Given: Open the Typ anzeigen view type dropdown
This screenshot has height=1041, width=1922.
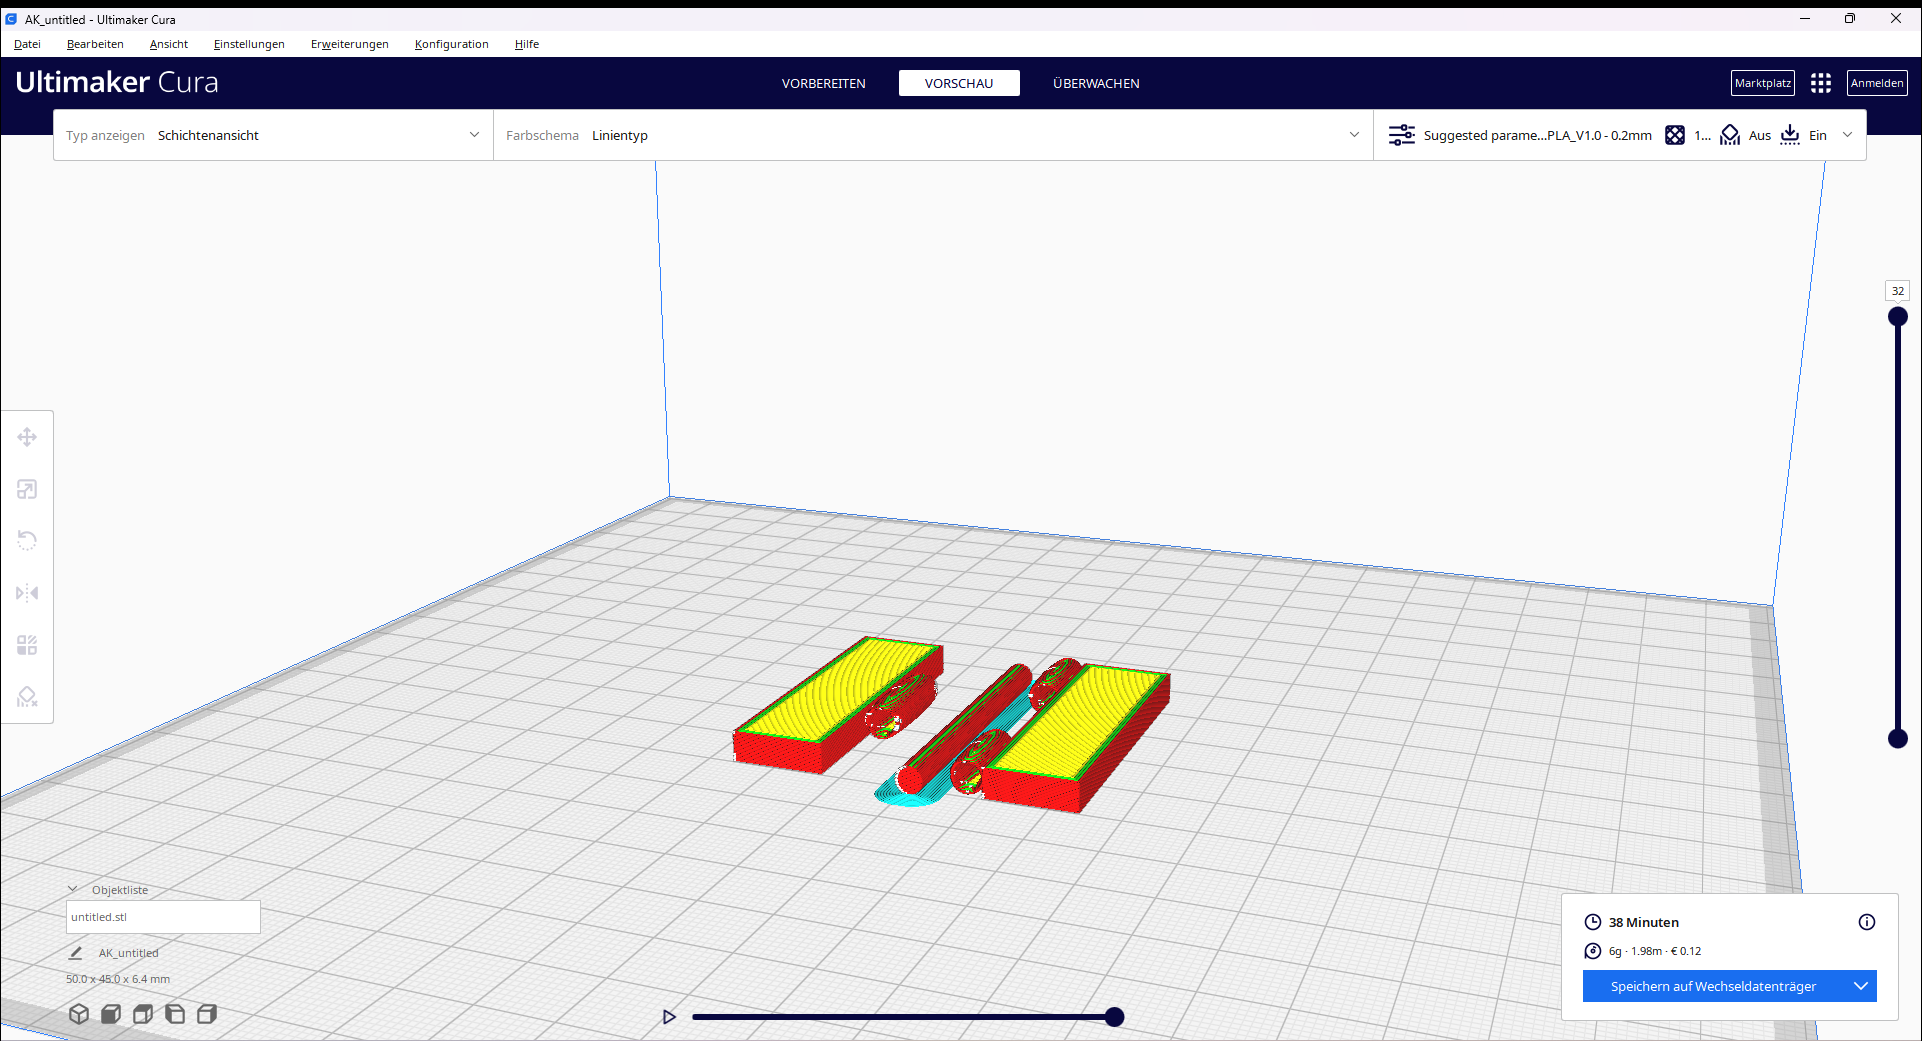Looking at the screenshot, I should 273,135.
